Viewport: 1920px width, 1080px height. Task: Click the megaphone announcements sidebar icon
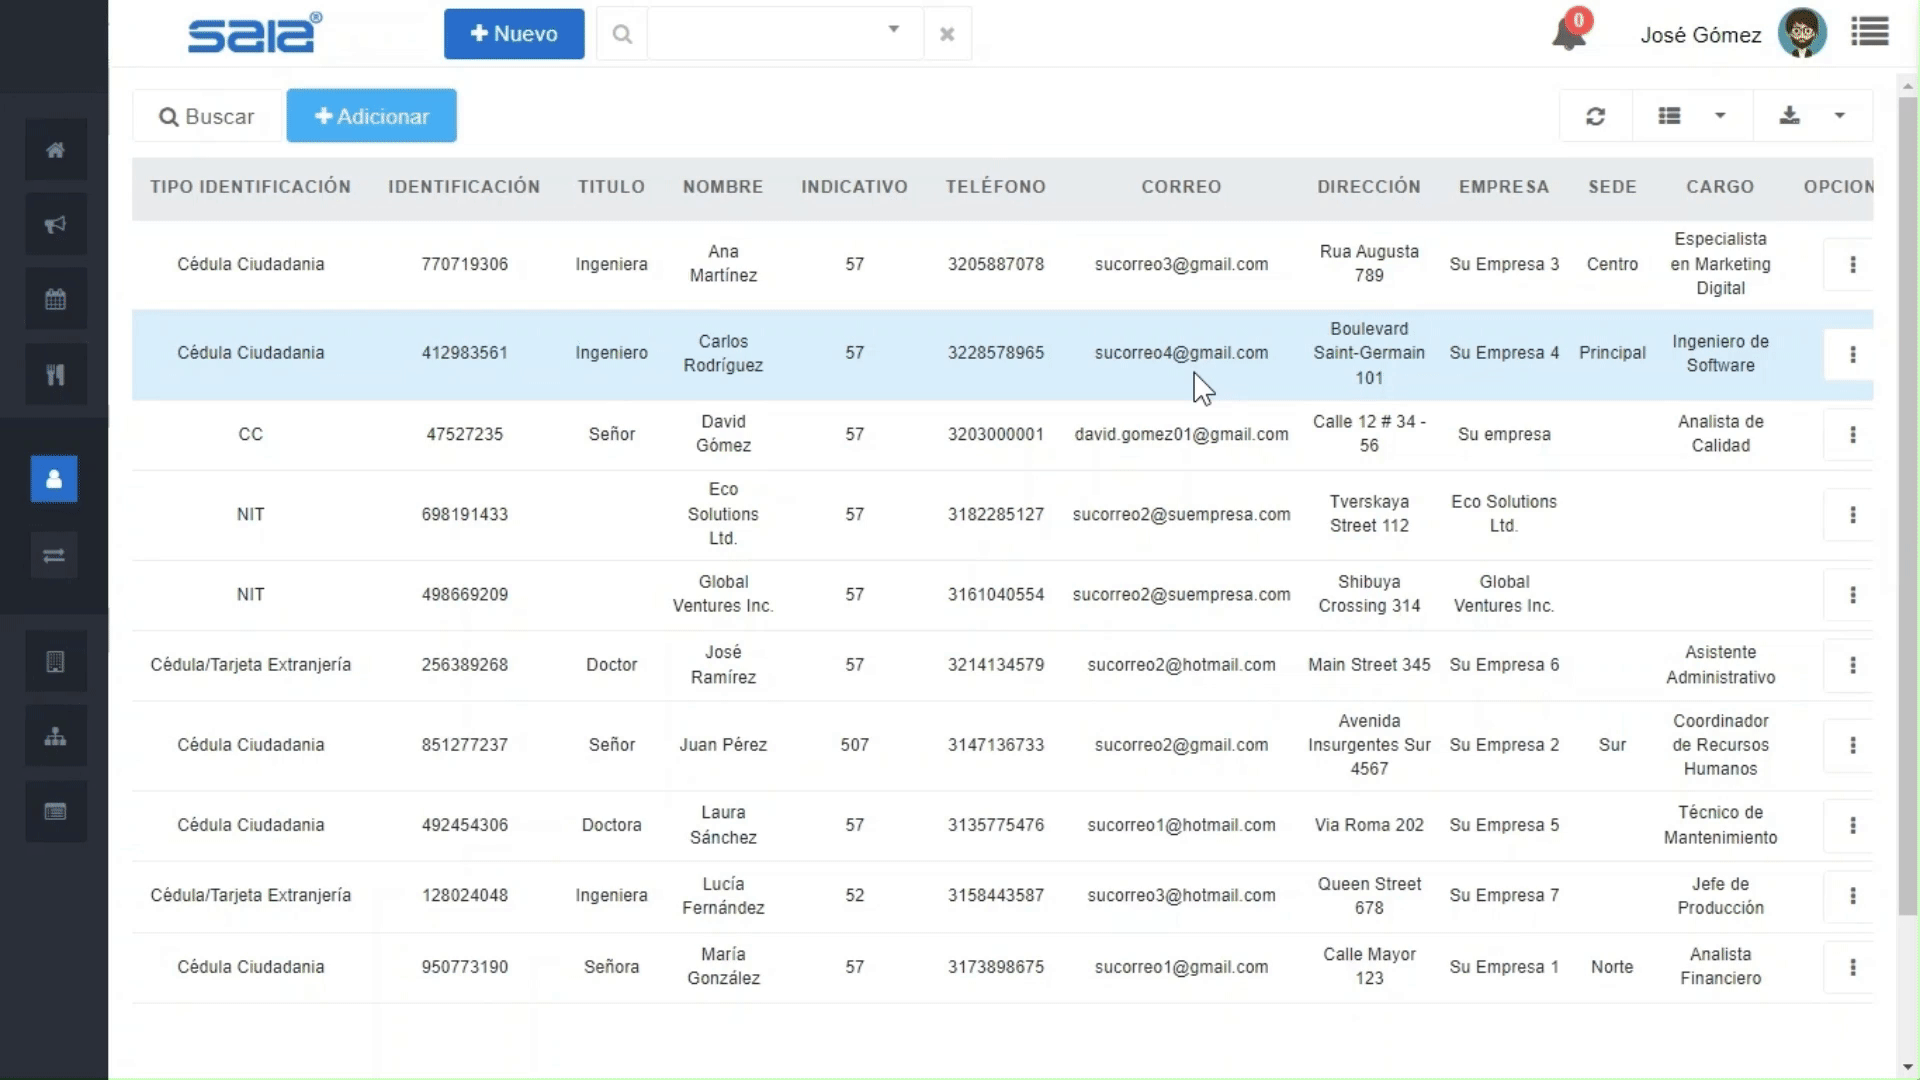pos(55,224)
